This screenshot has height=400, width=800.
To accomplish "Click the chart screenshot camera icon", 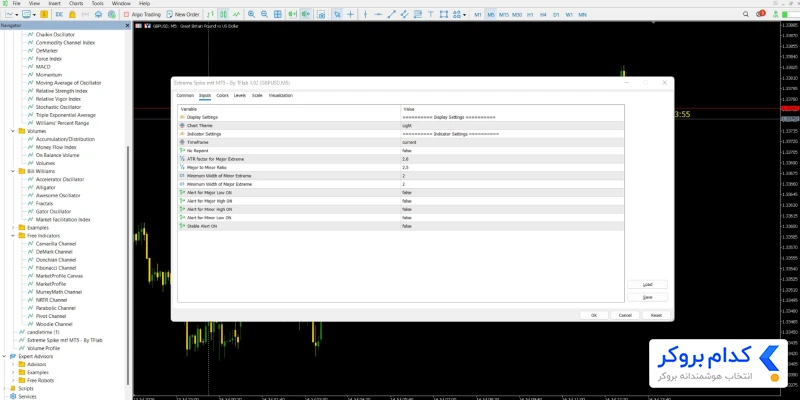I will pyautogui.click(x=321, y=14).
